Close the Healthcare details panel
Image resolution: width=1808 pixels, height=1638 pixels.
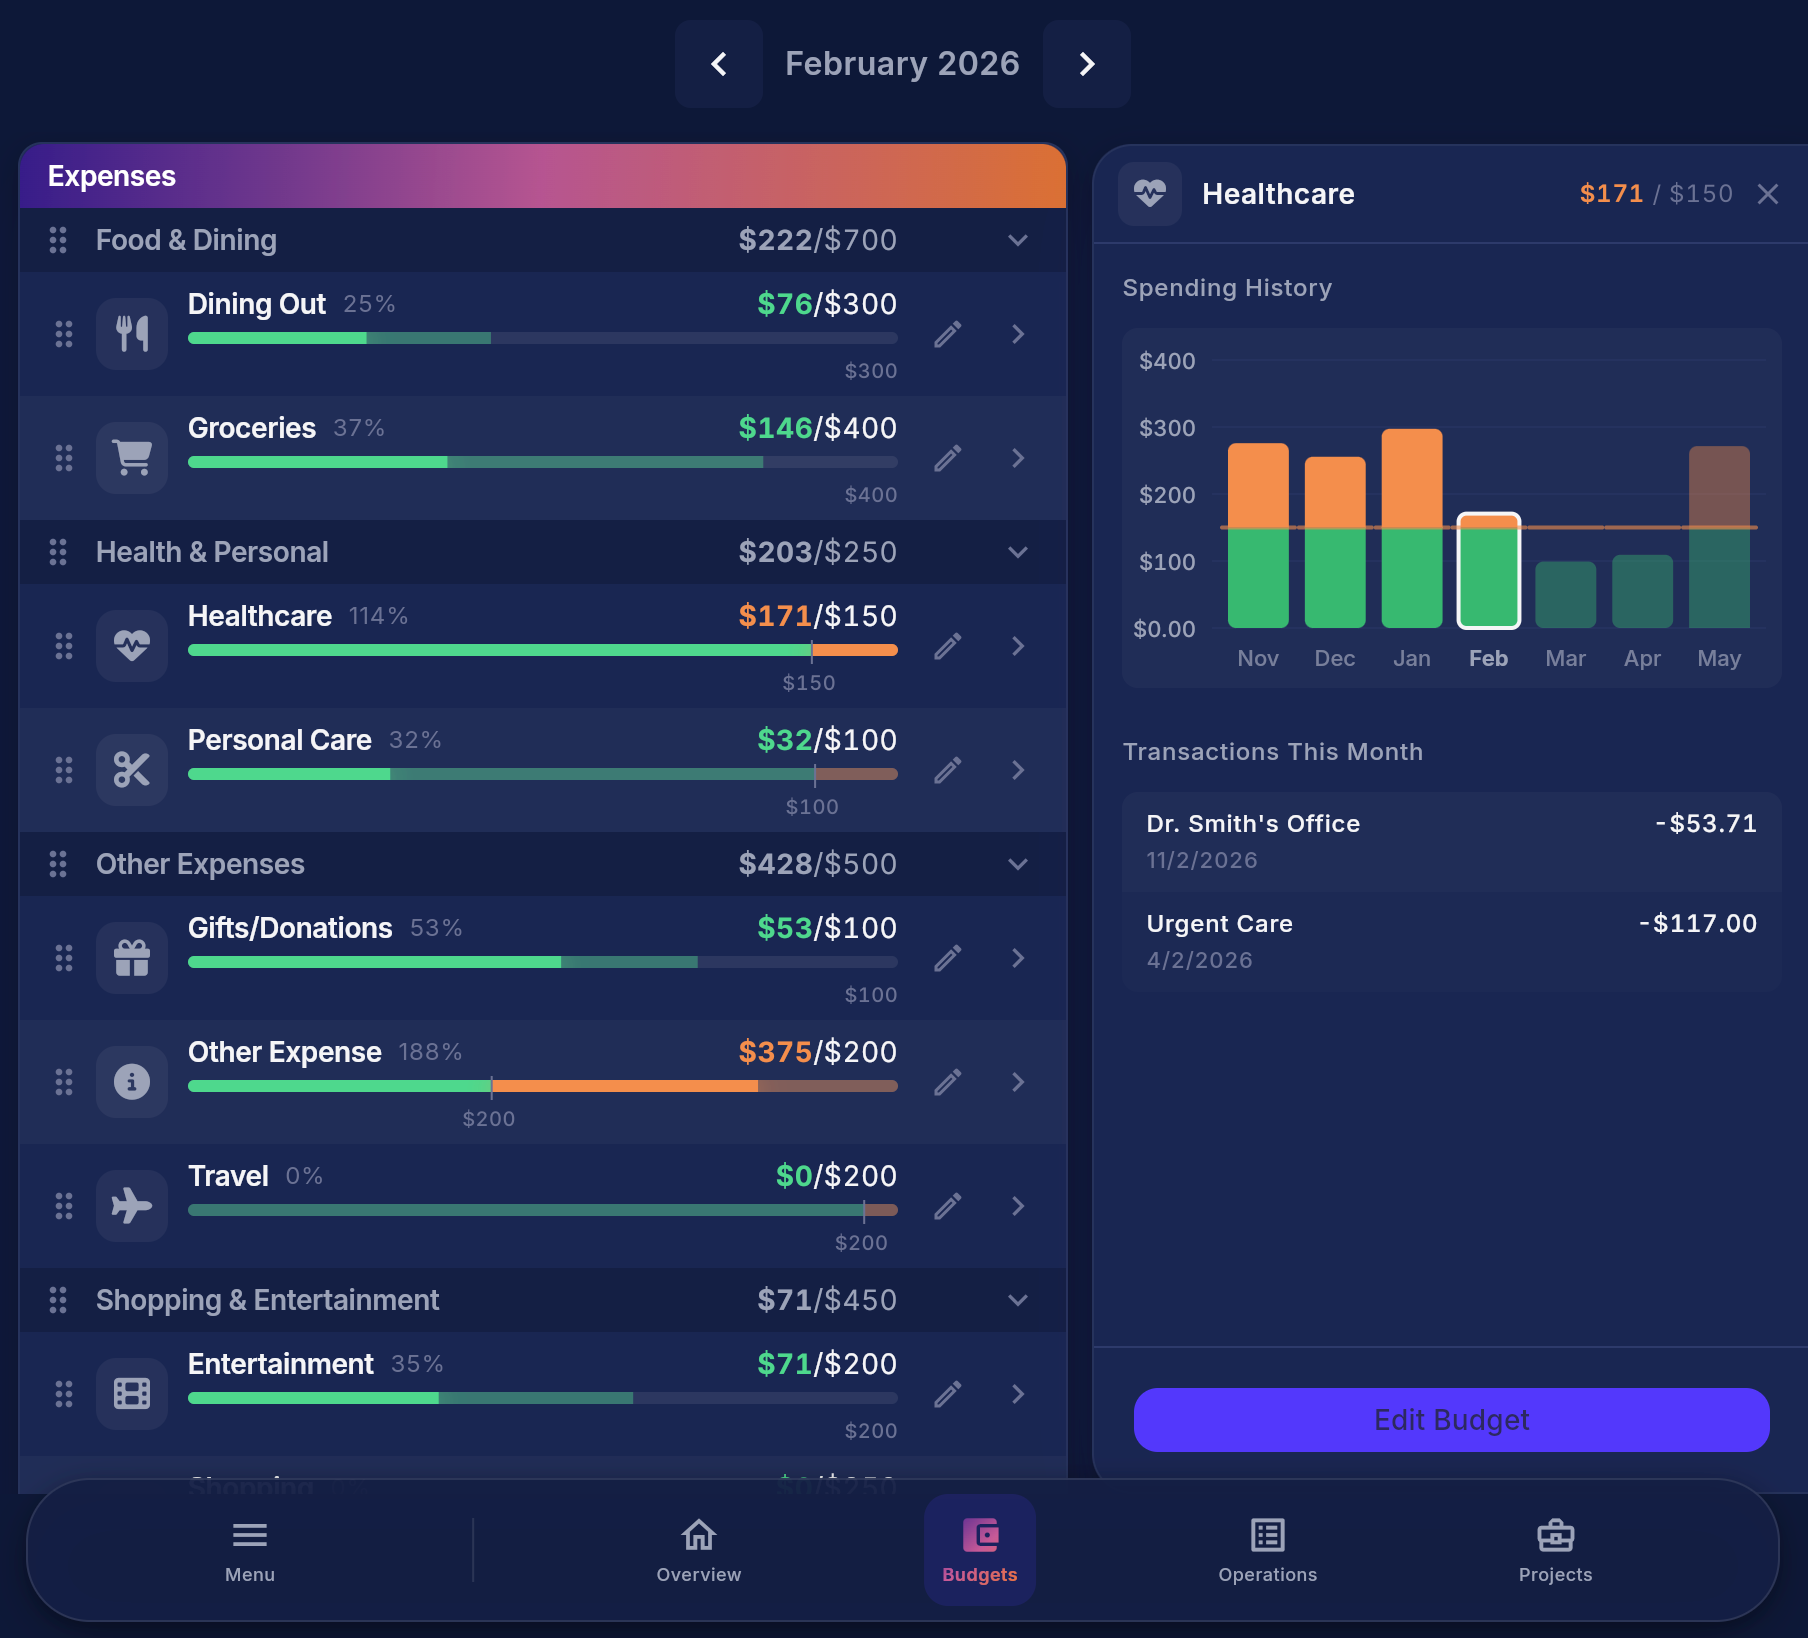[1769, 194]
